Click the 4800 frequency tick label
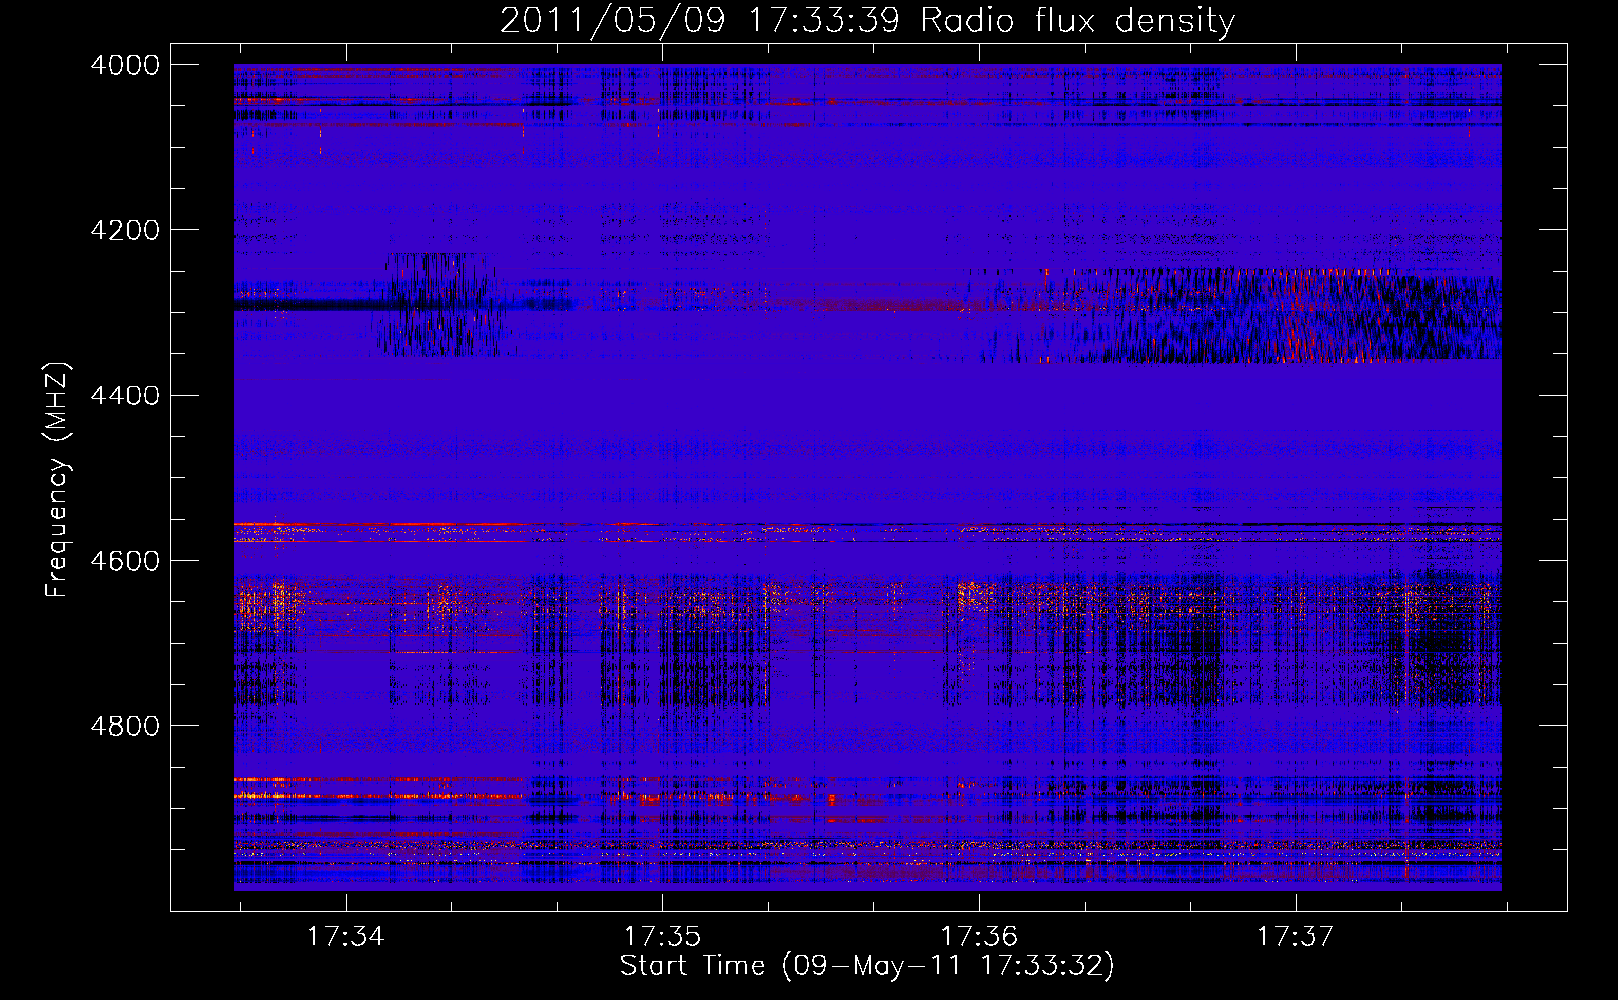 pyautogui.click(x=125, y=726)
